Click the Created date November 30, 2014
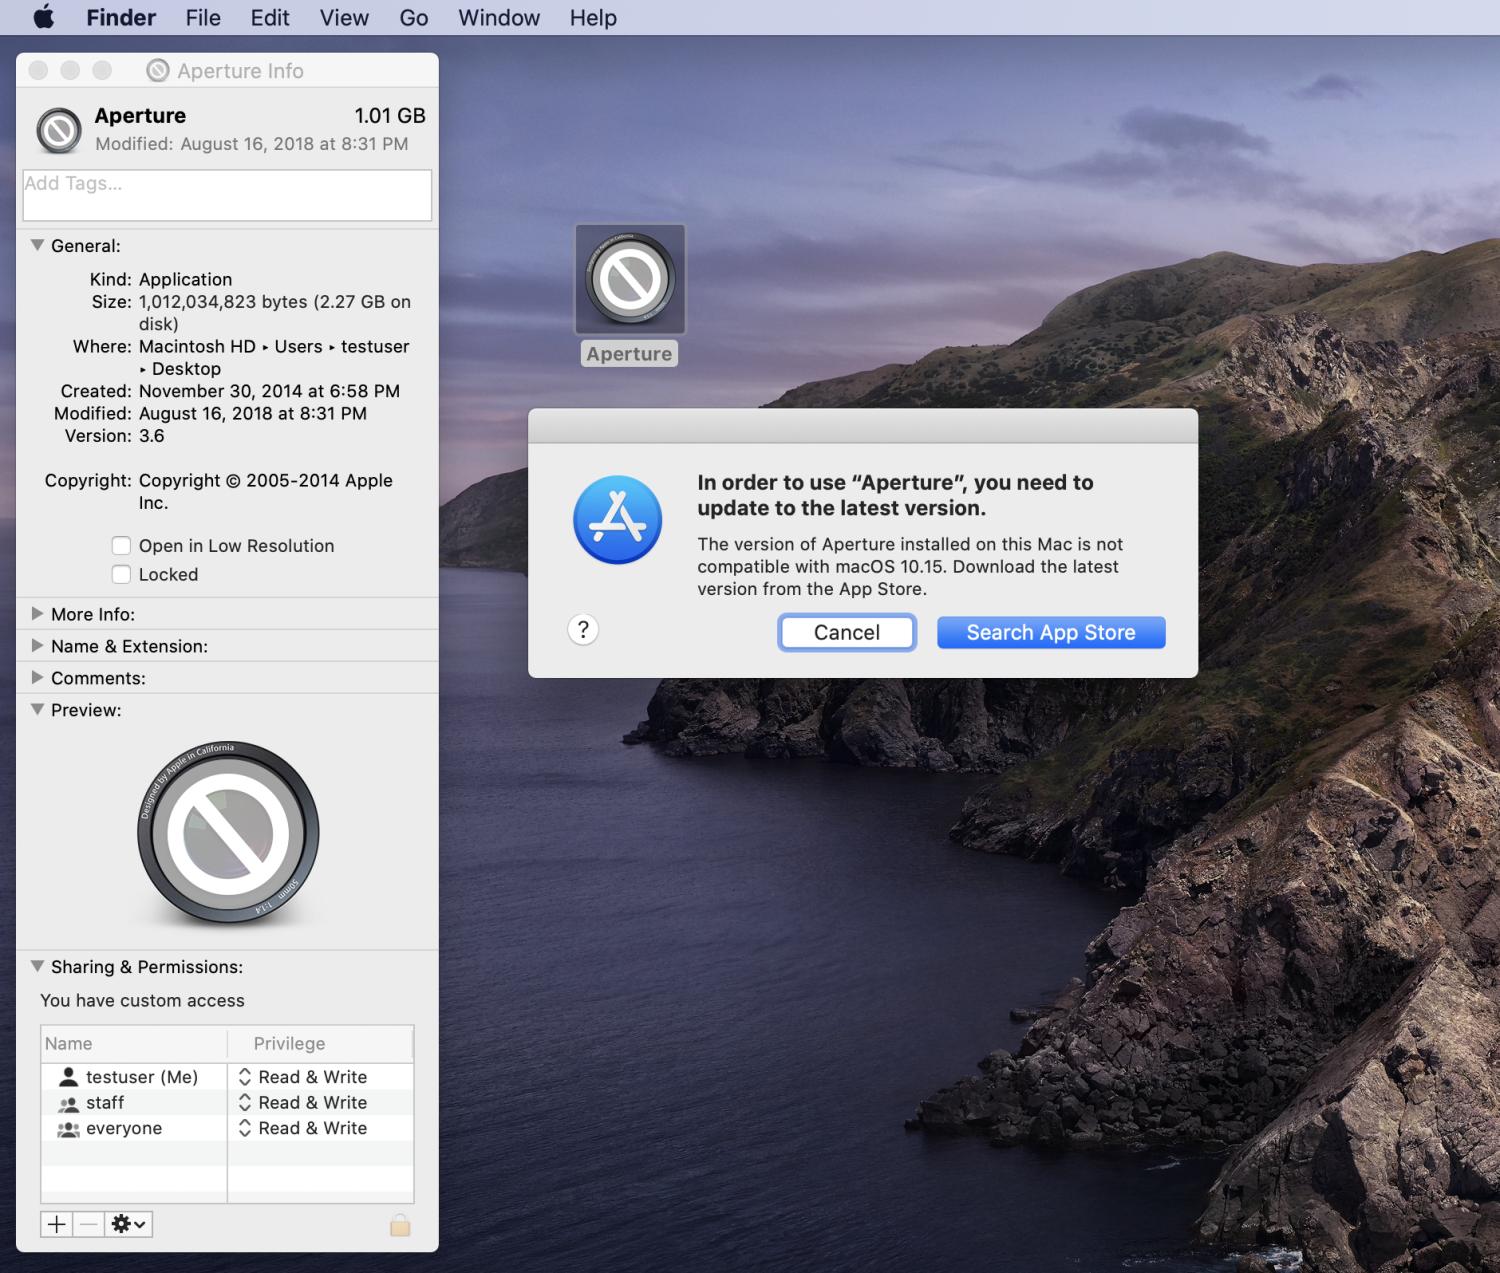The width and height of the screenshot is (1500, 1273). tap(269, 391)
